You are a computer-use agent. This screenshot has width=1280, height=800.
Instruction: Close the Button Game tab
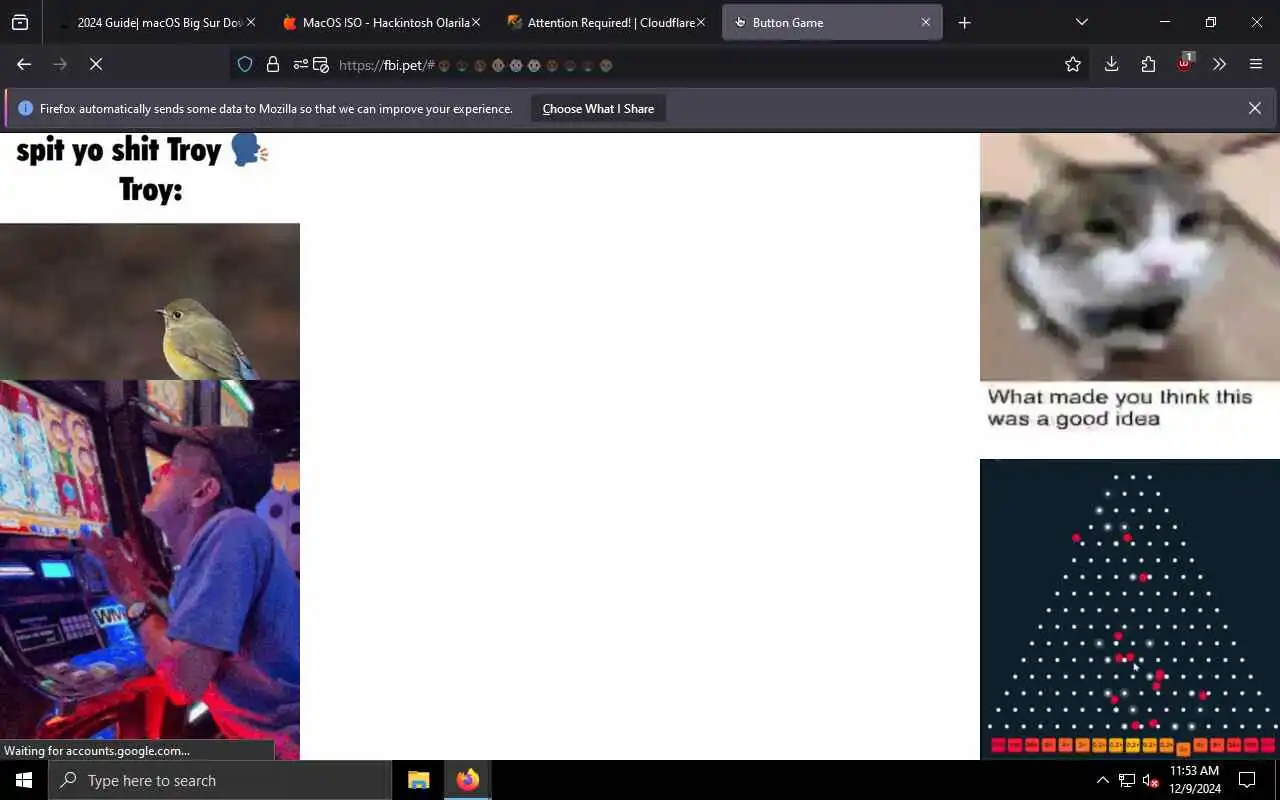coord(926,22)
